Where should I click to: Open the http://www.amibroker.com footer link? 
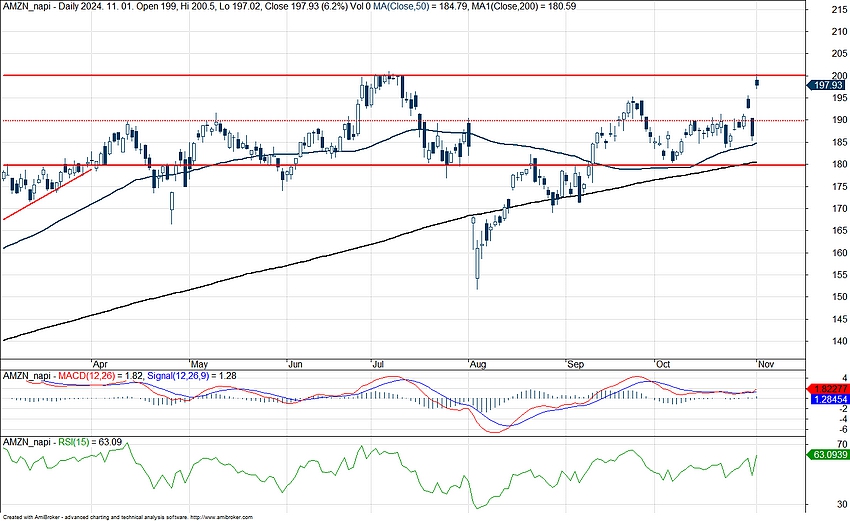222,518
